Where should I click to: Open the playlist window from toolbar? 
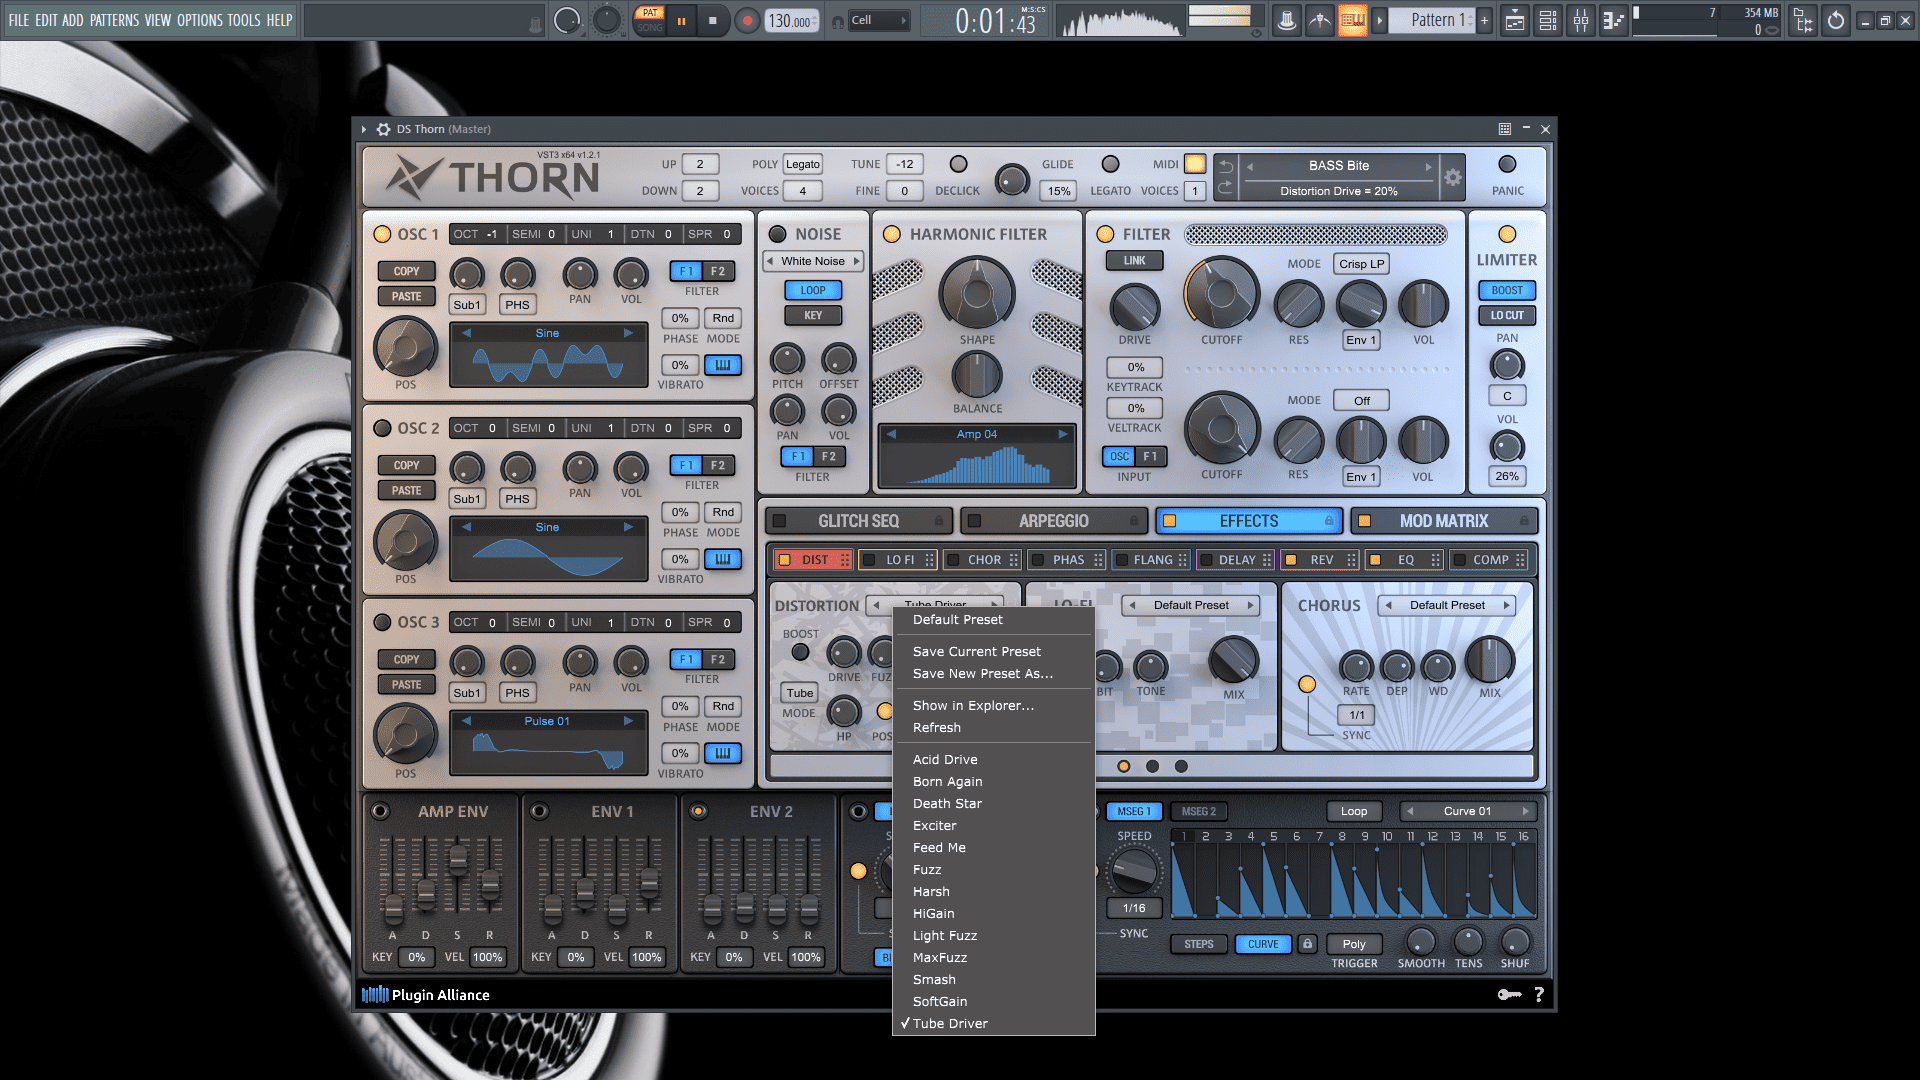click(1515, 20)
